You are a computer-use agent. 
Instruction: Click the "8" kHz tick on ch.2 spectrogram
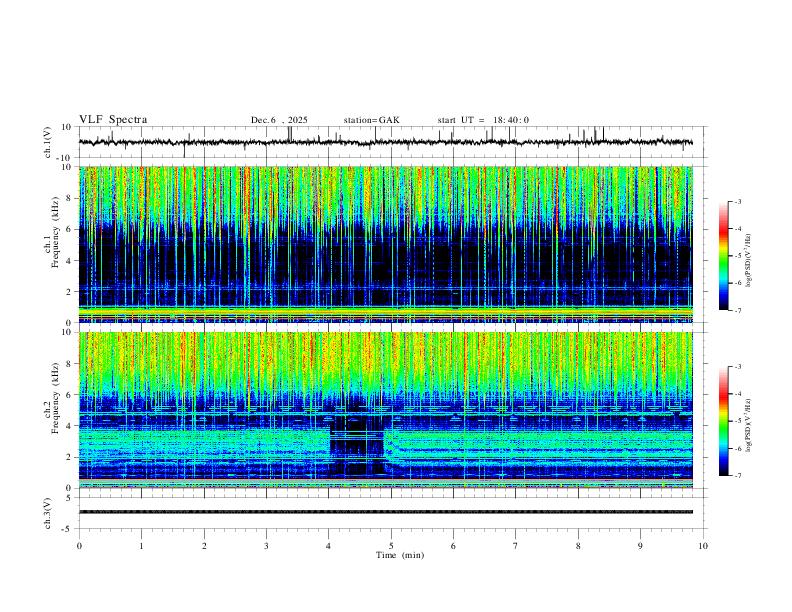(69, 364)
